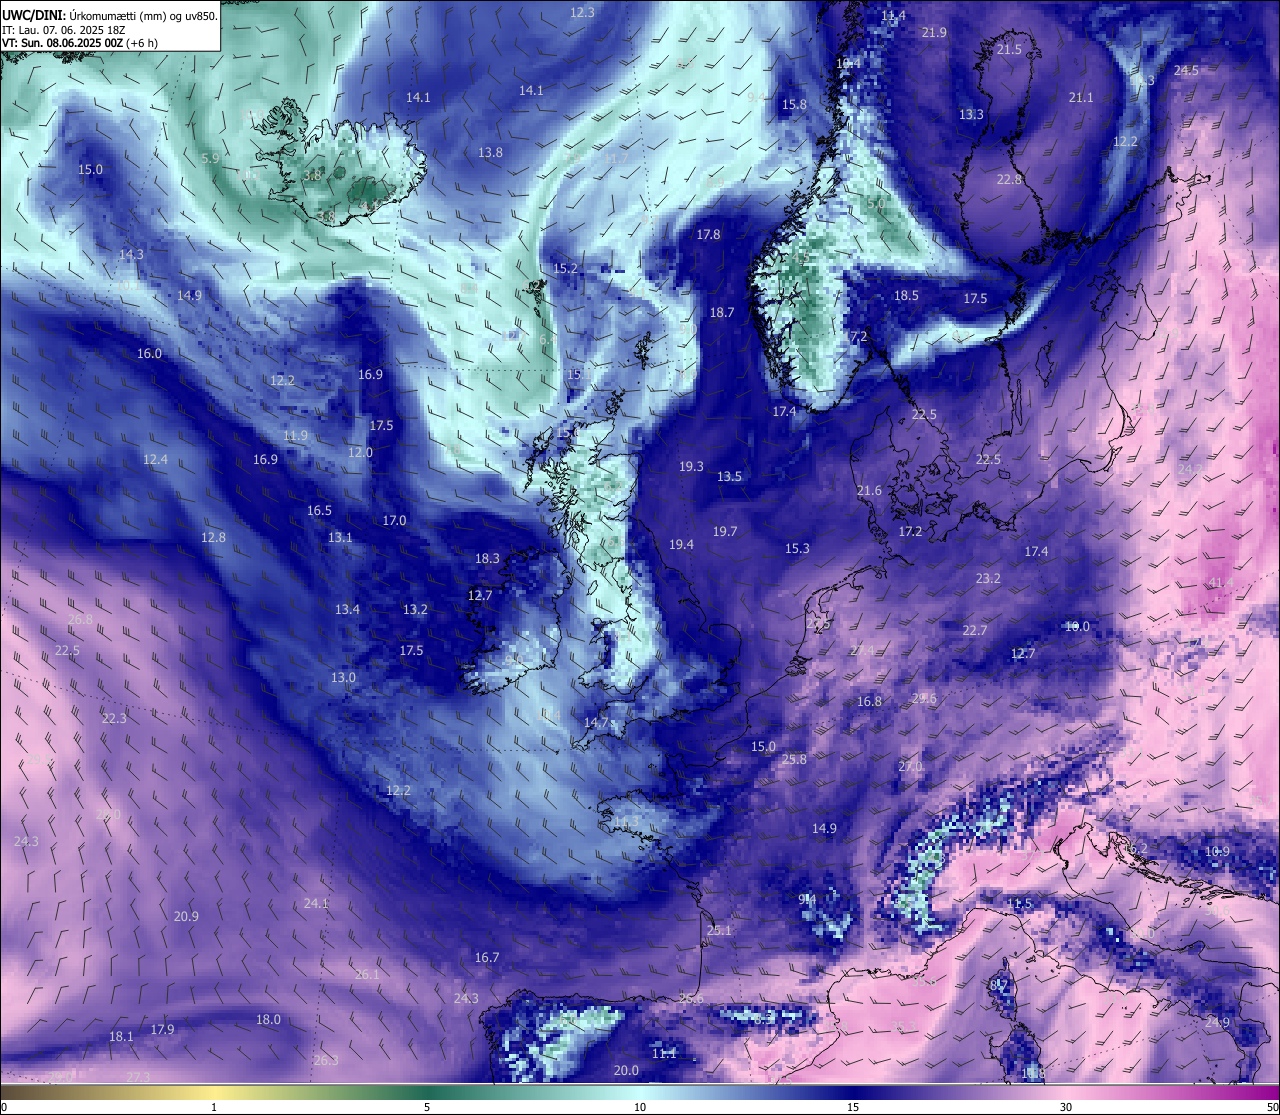Click the map value 16.0
Screen dimensions: 1280x1115
tap(149, 353)
